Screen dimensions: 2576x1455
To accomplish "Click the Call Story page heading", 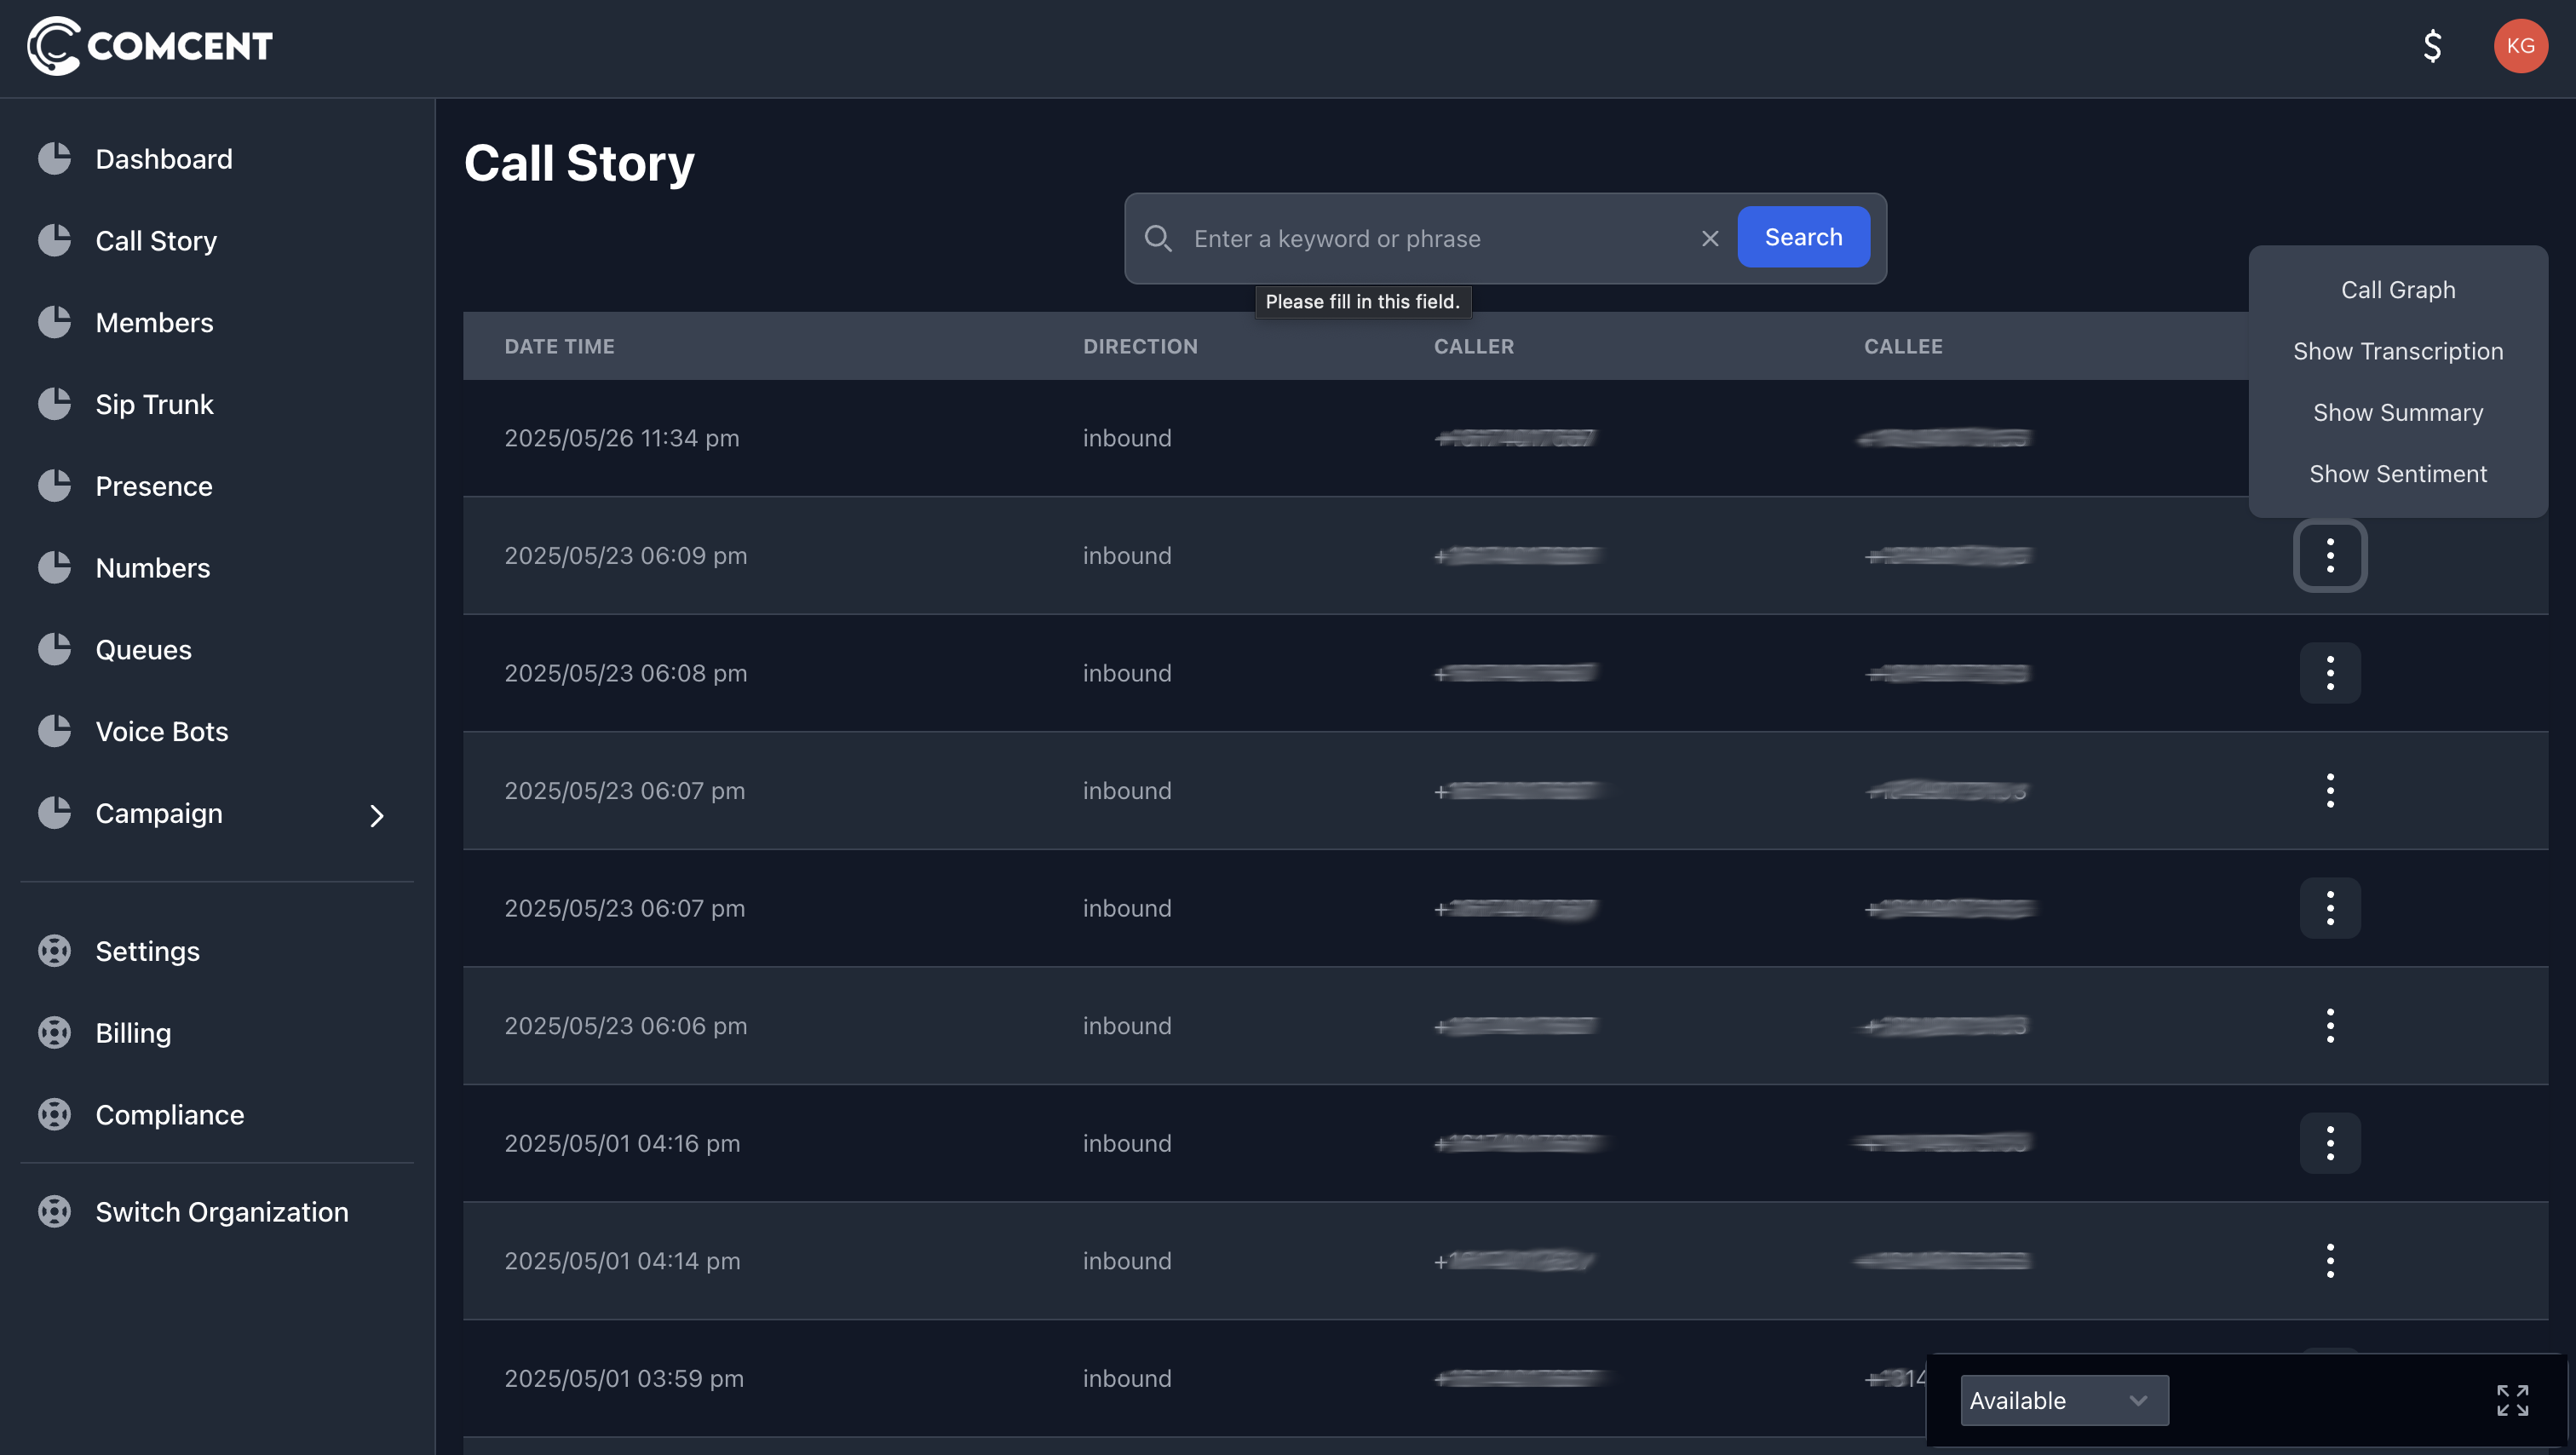I will click(579, 163).
